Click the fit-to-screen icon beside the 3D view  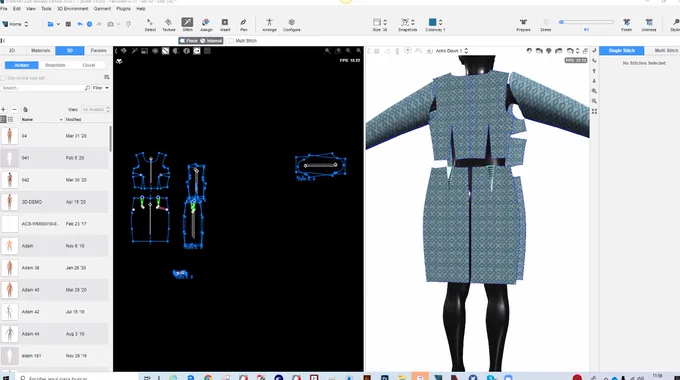[594, 111]
